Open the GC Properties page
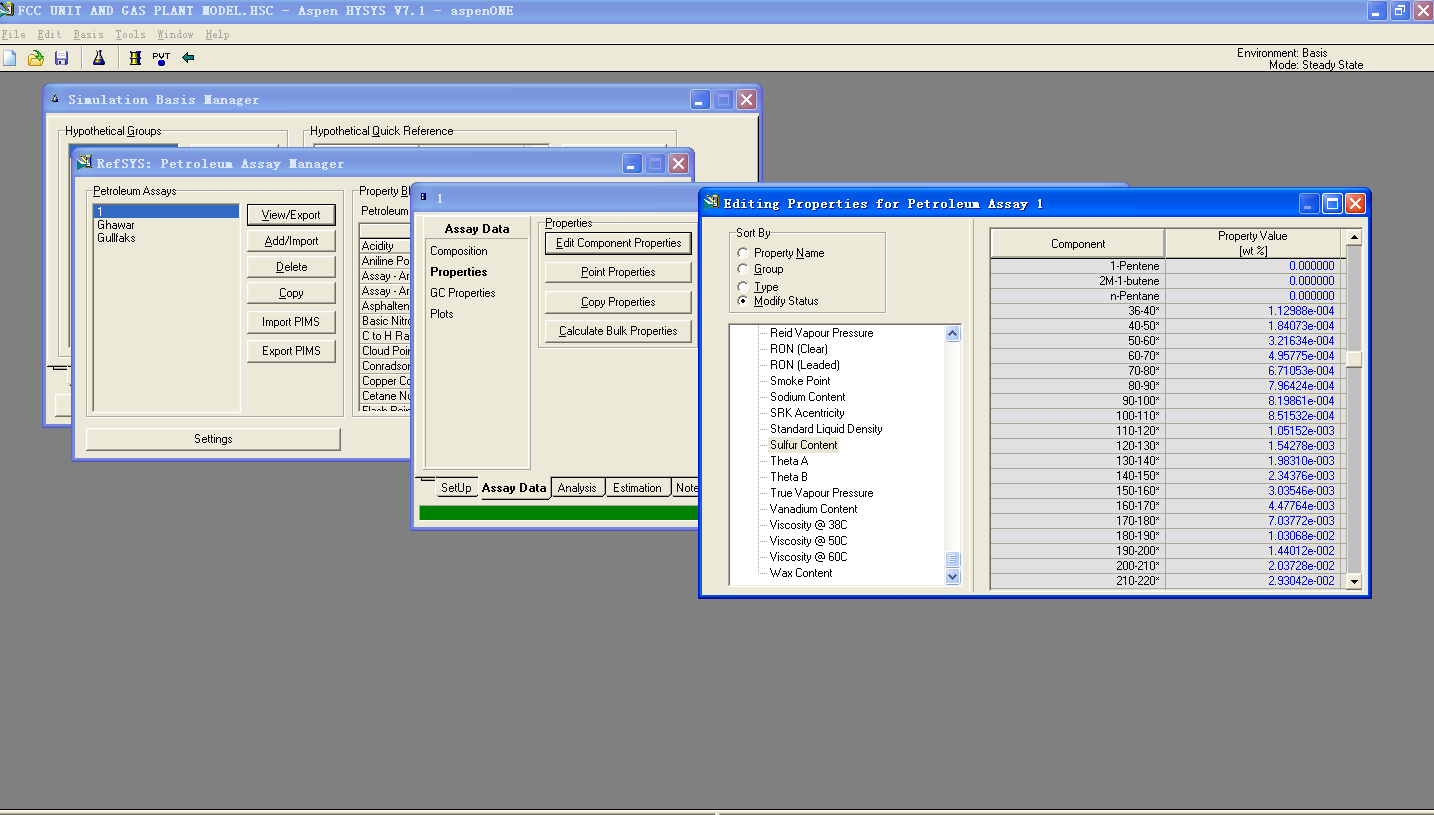 [x=463, y=293]
